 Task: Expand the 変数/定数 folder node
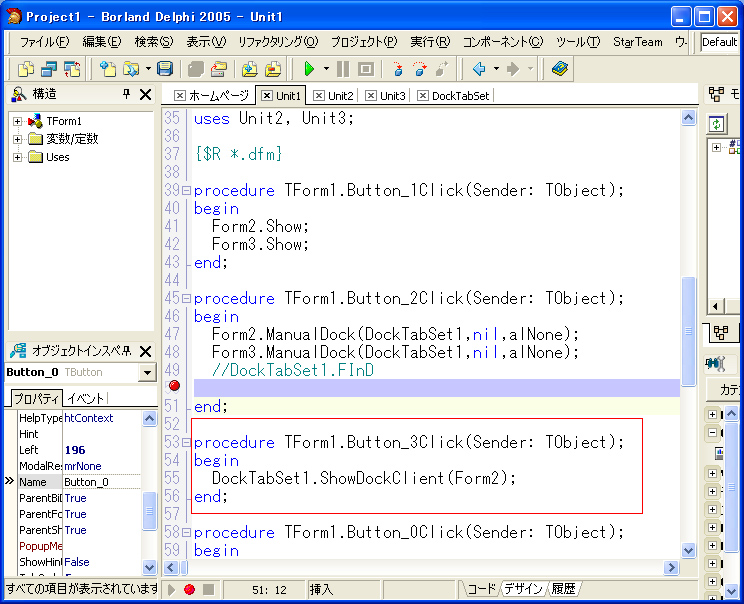click(x=18, y=139)
